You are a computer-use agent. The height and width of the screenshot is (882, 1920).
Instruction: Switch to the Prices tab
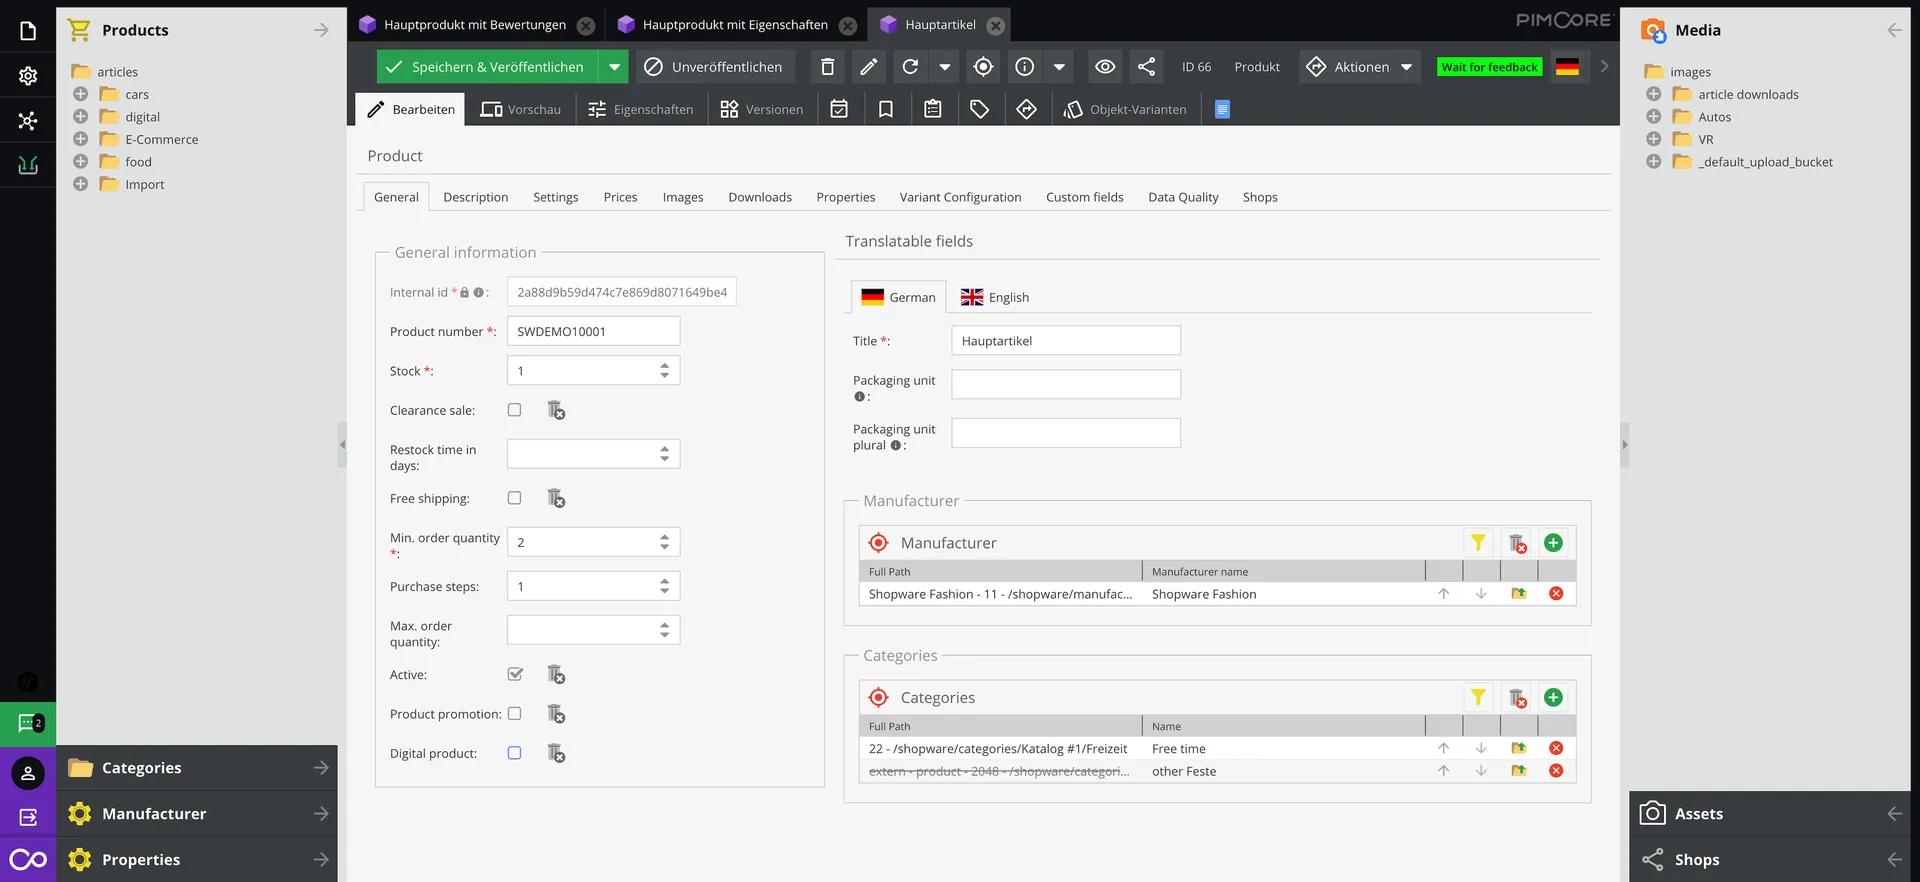pos(620,198)
